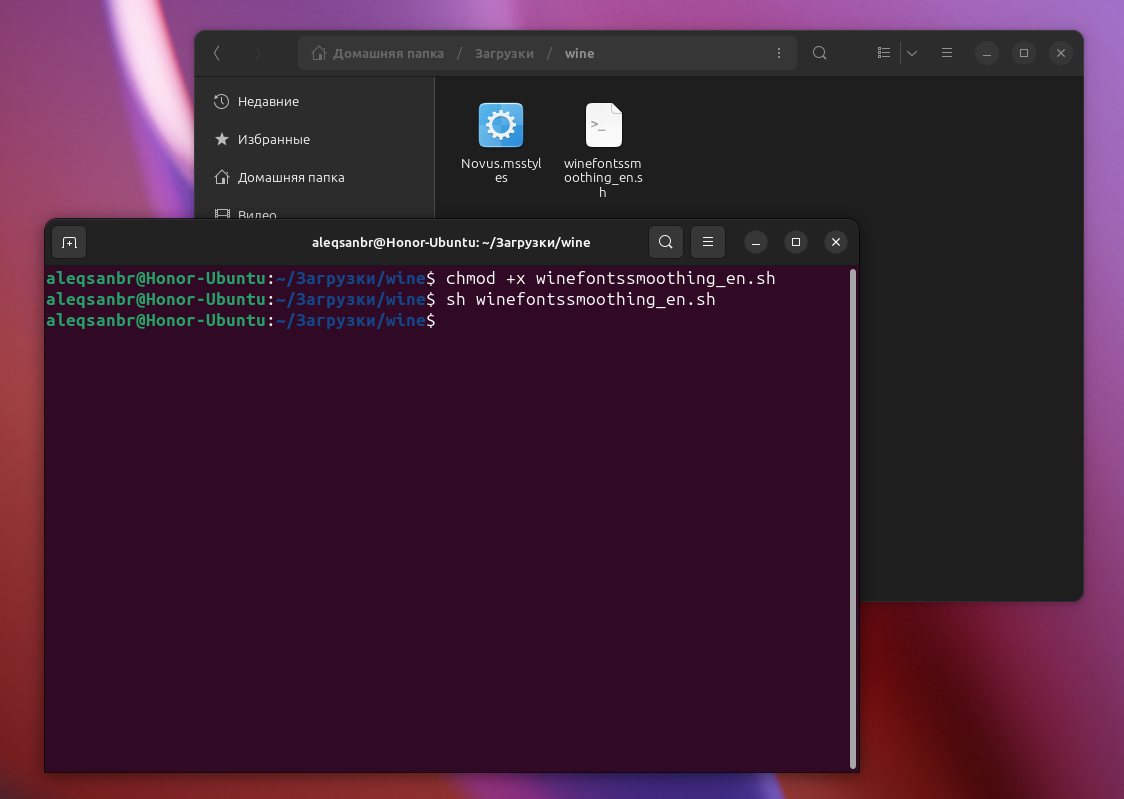Search files in file manager
Viewport: 1124px width, 799px height.
(819, 53)
